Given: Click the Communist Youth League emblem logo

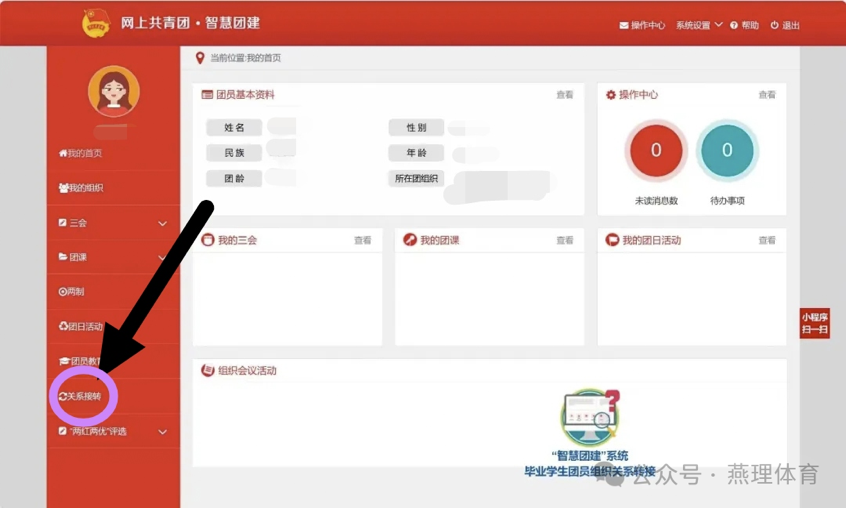Looking at the screenshot, I should point(95,23).
